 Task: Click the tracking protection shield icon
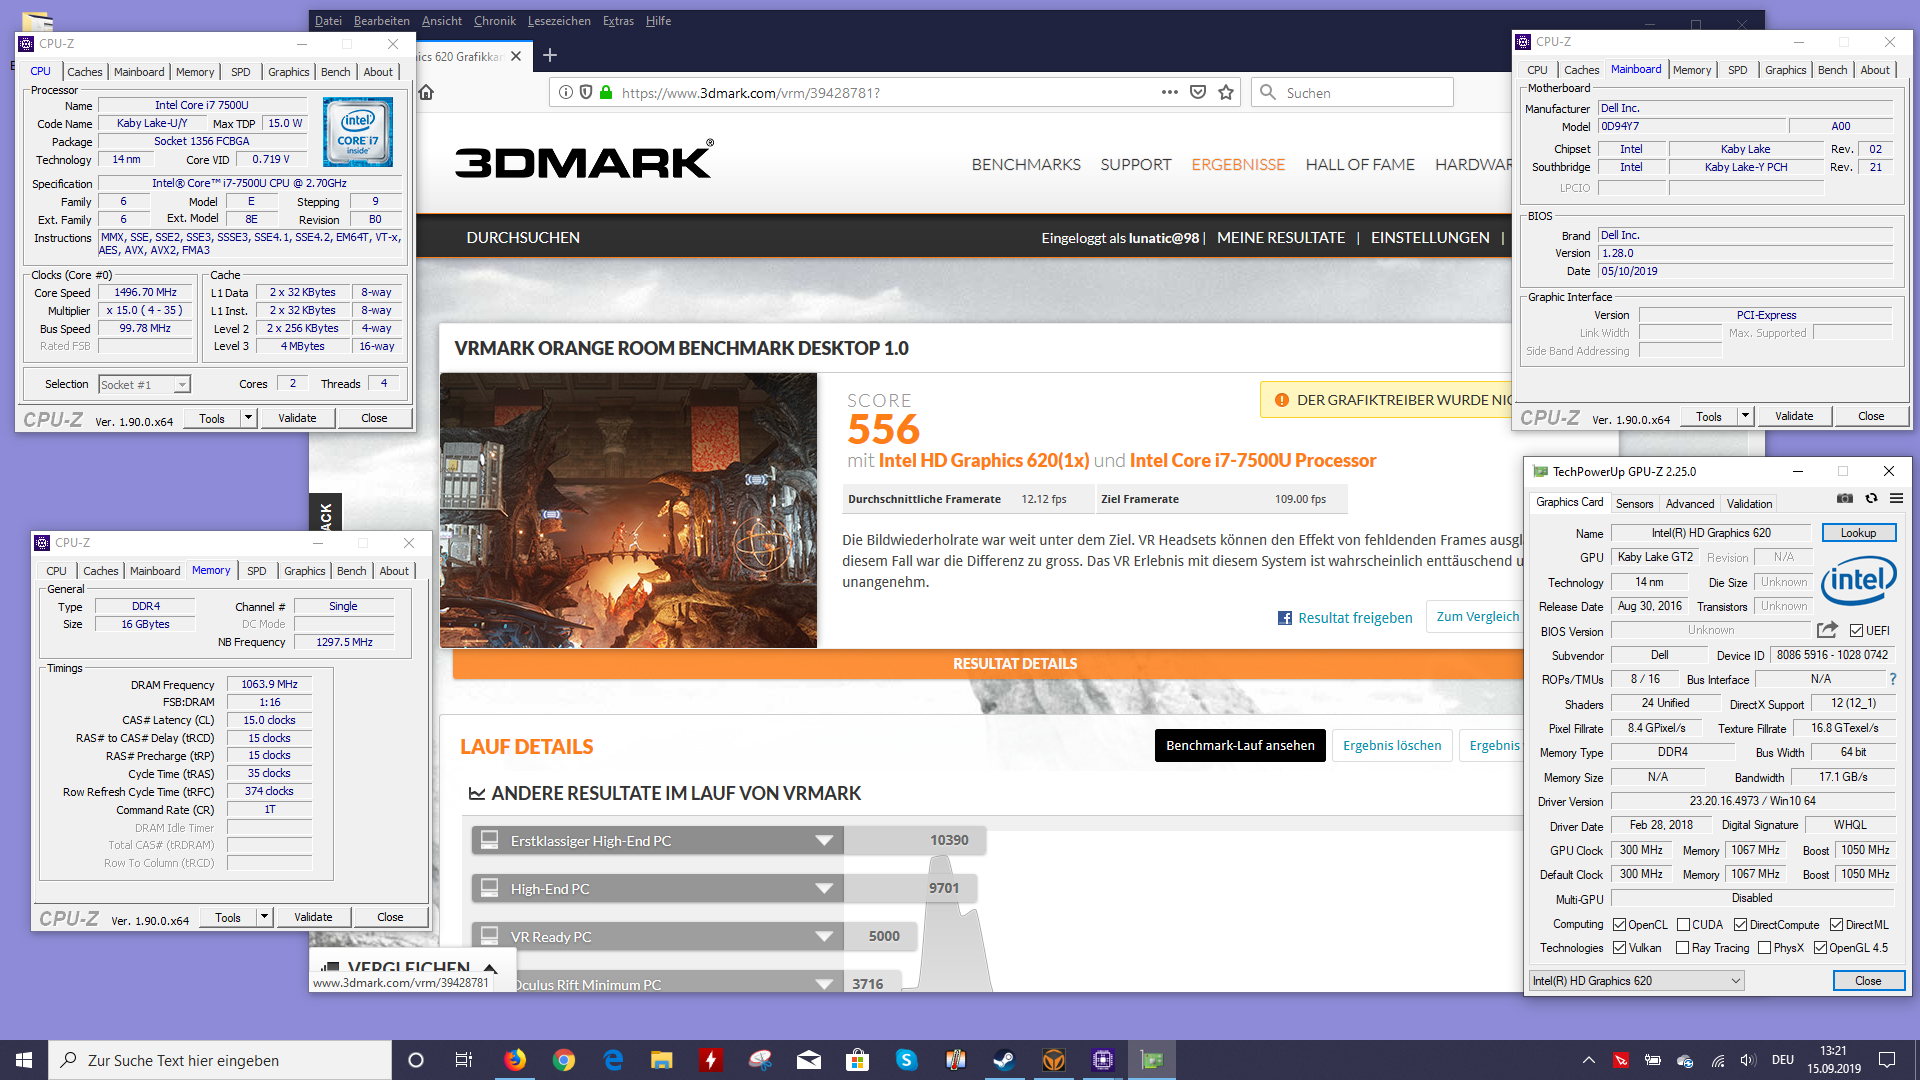[x=586, y=93]
